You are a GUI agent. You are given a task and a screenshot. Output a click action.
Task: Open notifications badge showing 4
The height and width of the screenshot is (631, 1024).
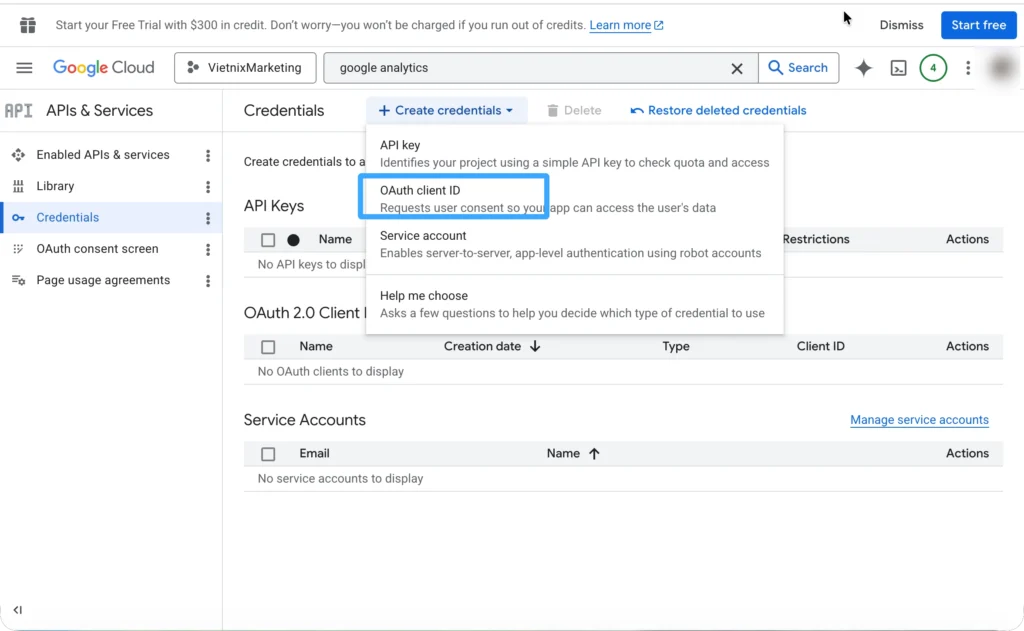coord(933,68)
